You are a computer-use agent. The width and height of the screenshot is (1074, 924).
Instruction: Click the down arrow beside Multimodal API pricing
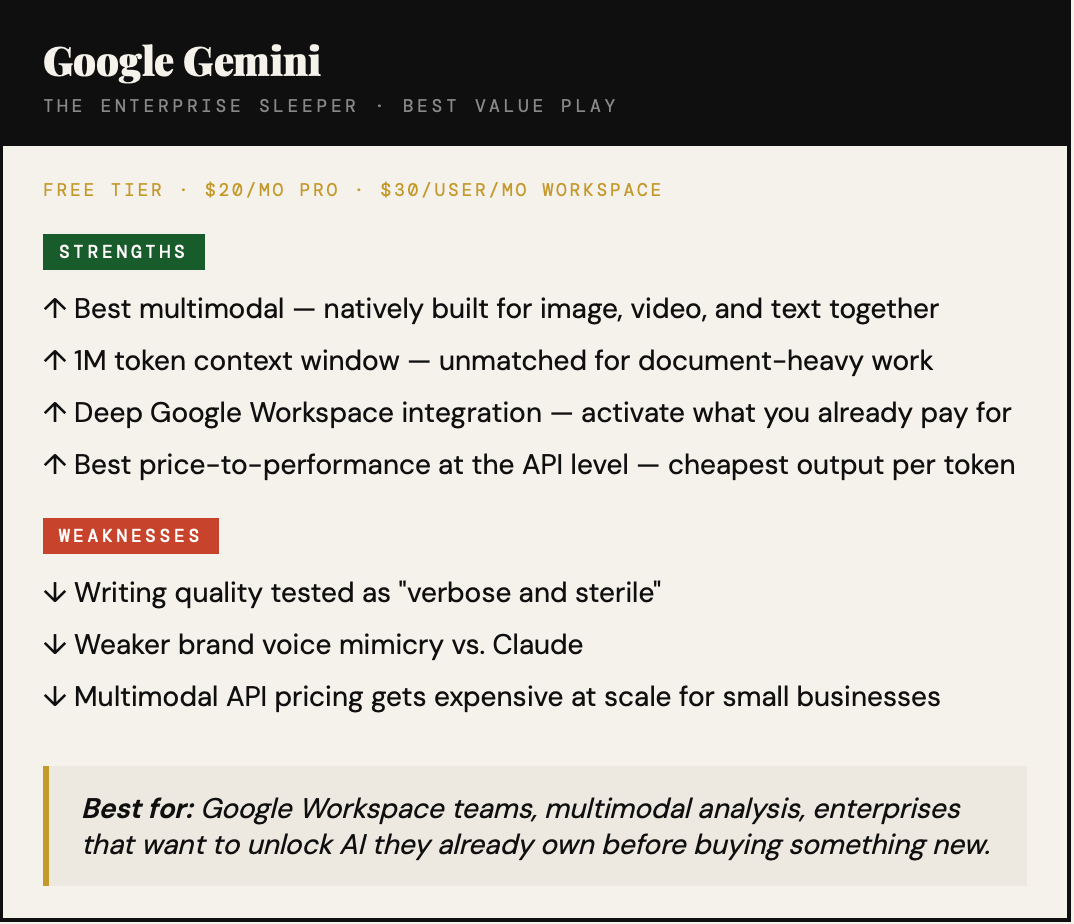tap(55, 697)
